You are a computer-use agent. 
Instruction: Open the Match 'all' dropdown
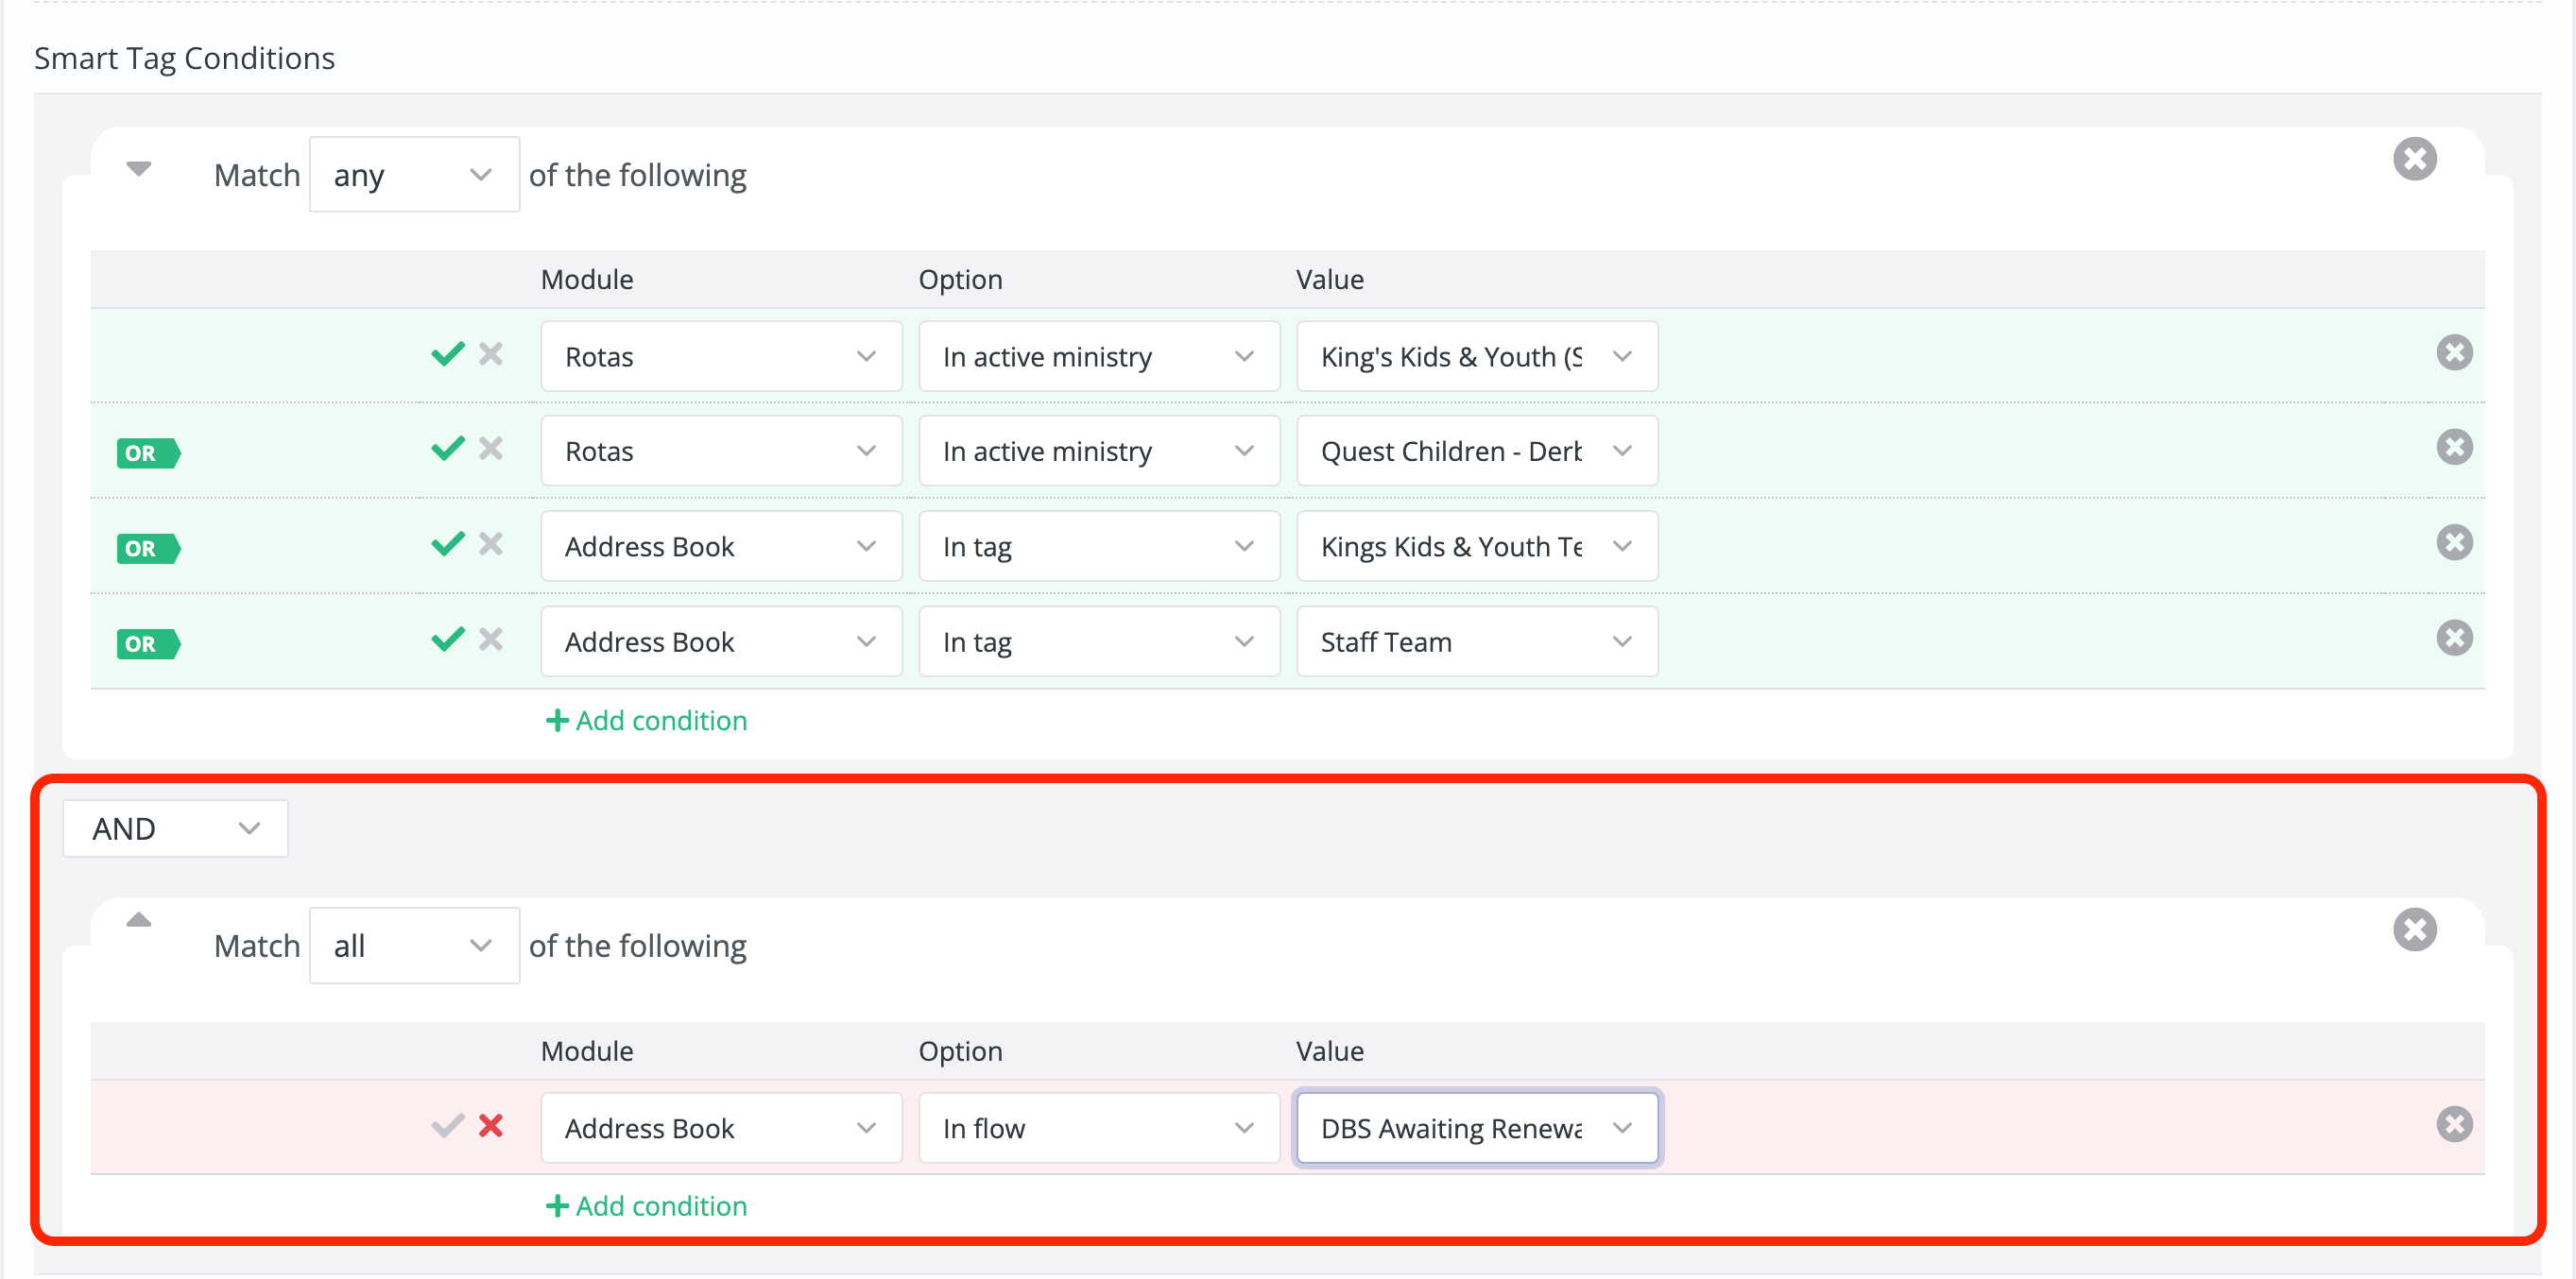tap(414, 946)
